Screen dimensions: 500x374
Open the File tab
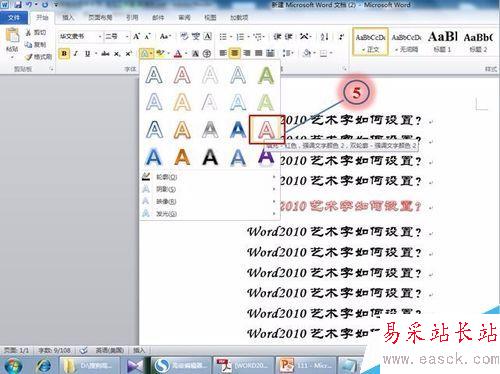pos(14,17)
